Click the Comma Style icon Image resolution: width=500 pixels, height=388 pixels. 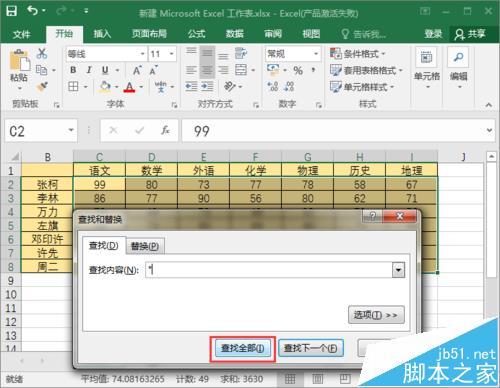[313, 70]
